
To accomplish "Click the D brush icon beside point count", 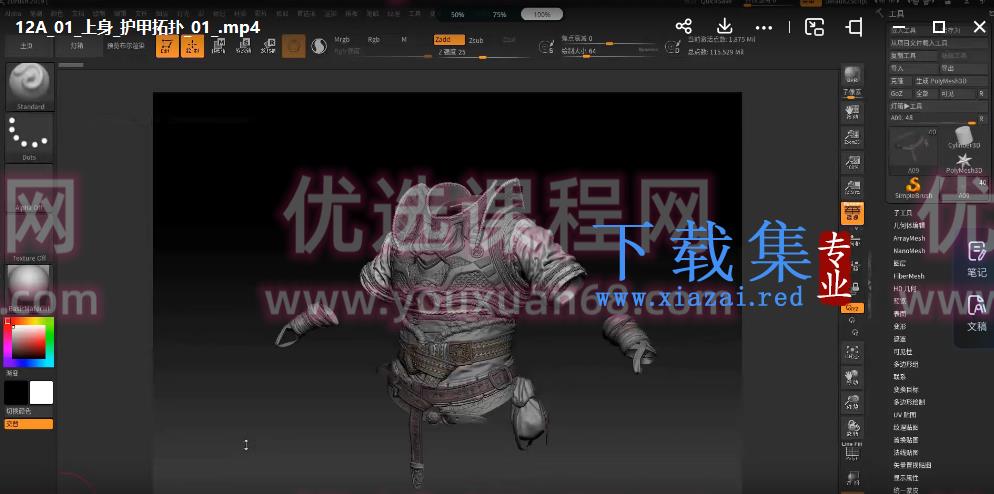I will click(673, 46).
